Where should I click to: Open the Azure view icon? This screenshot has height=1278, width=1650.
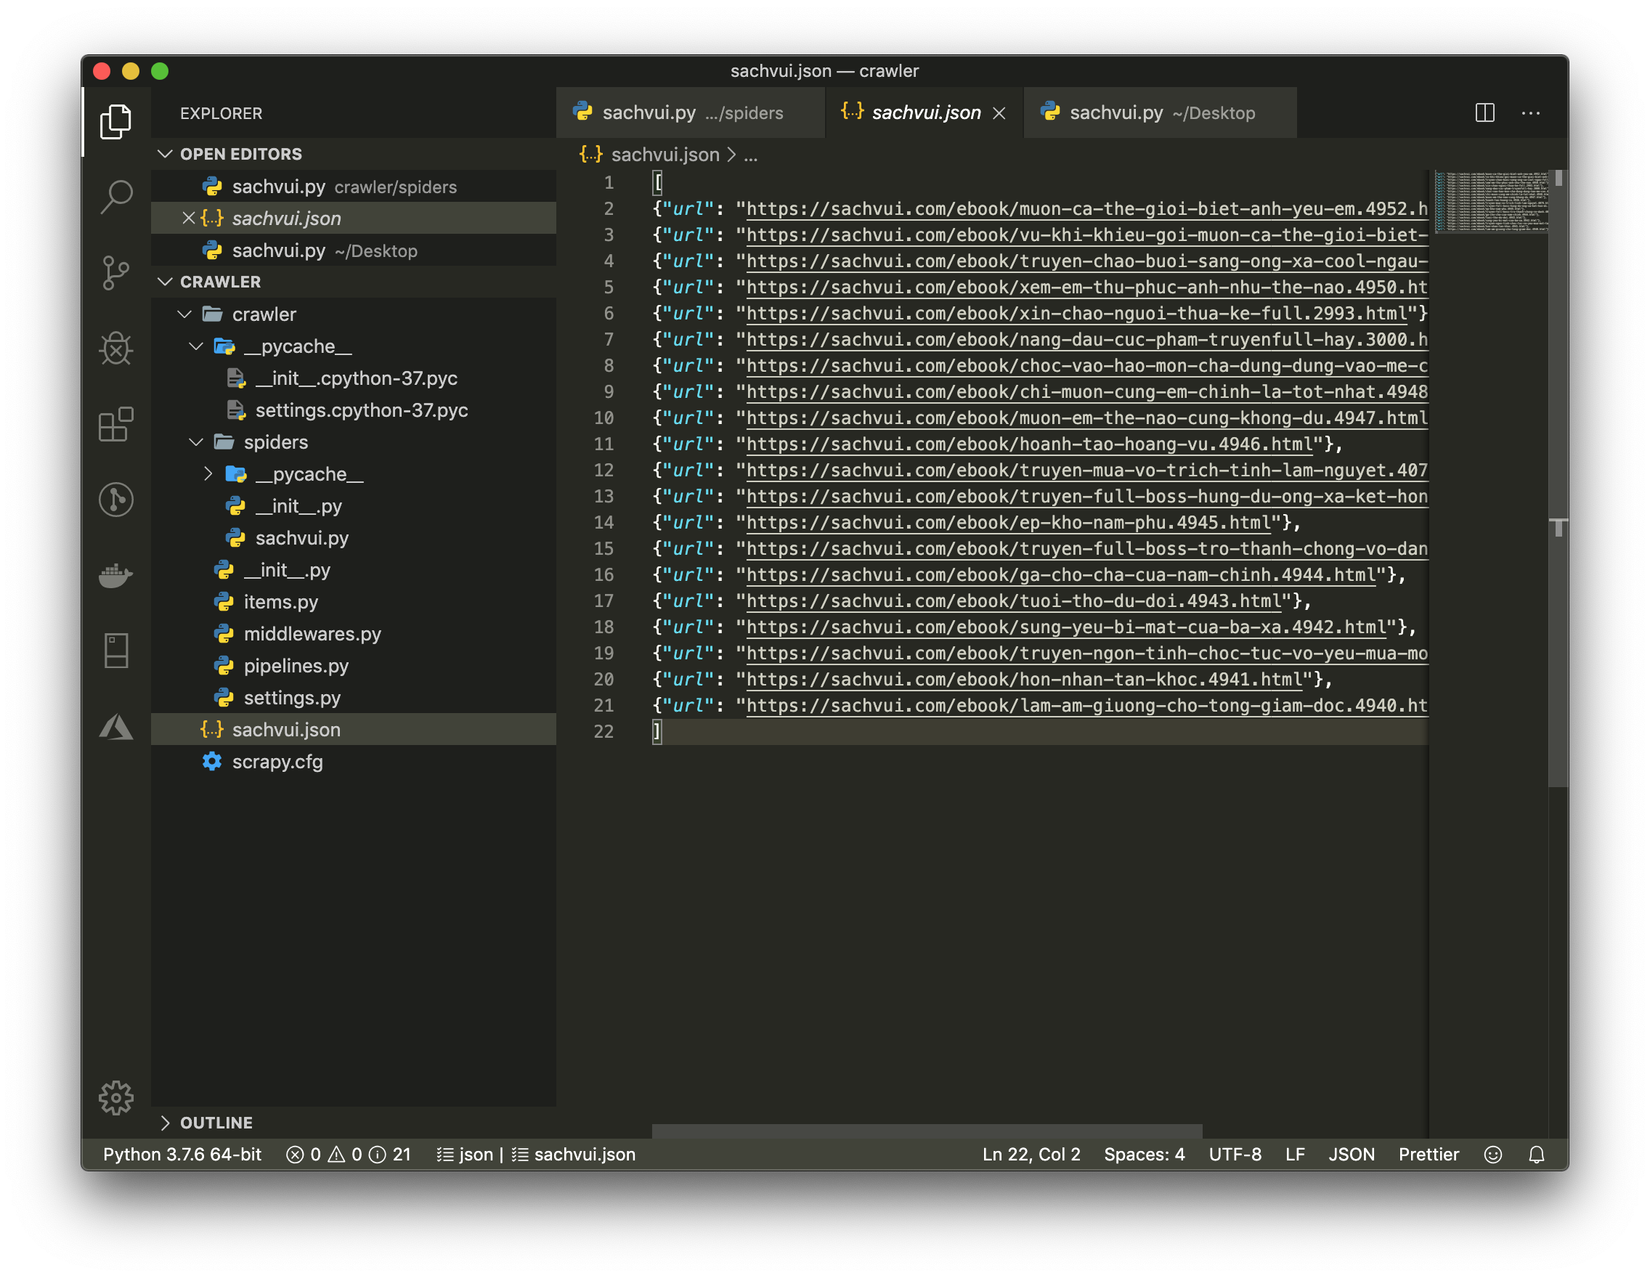[x=116, y=727]
